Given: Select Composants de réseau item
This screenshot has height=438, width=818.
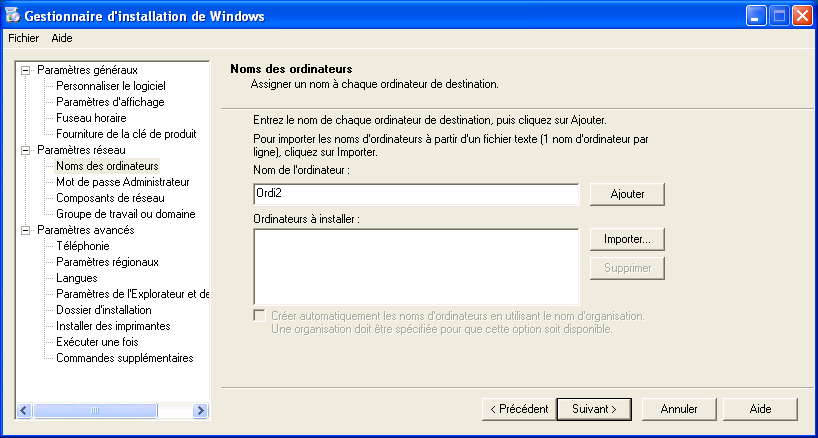Looking at the screenshot, I should coord(110,198).
